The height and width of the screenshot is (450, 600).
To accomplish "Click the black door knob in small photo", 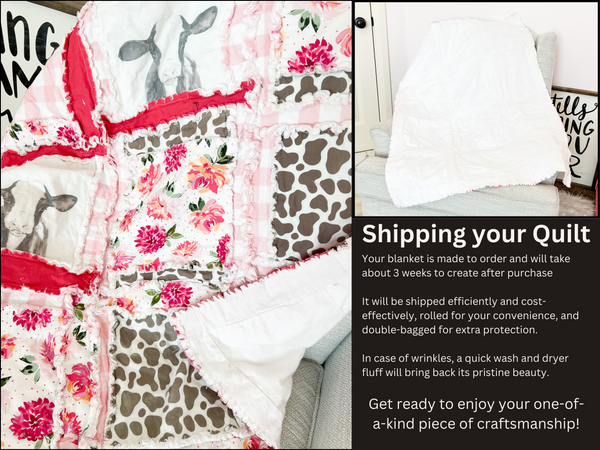I will tap(360, 23).
